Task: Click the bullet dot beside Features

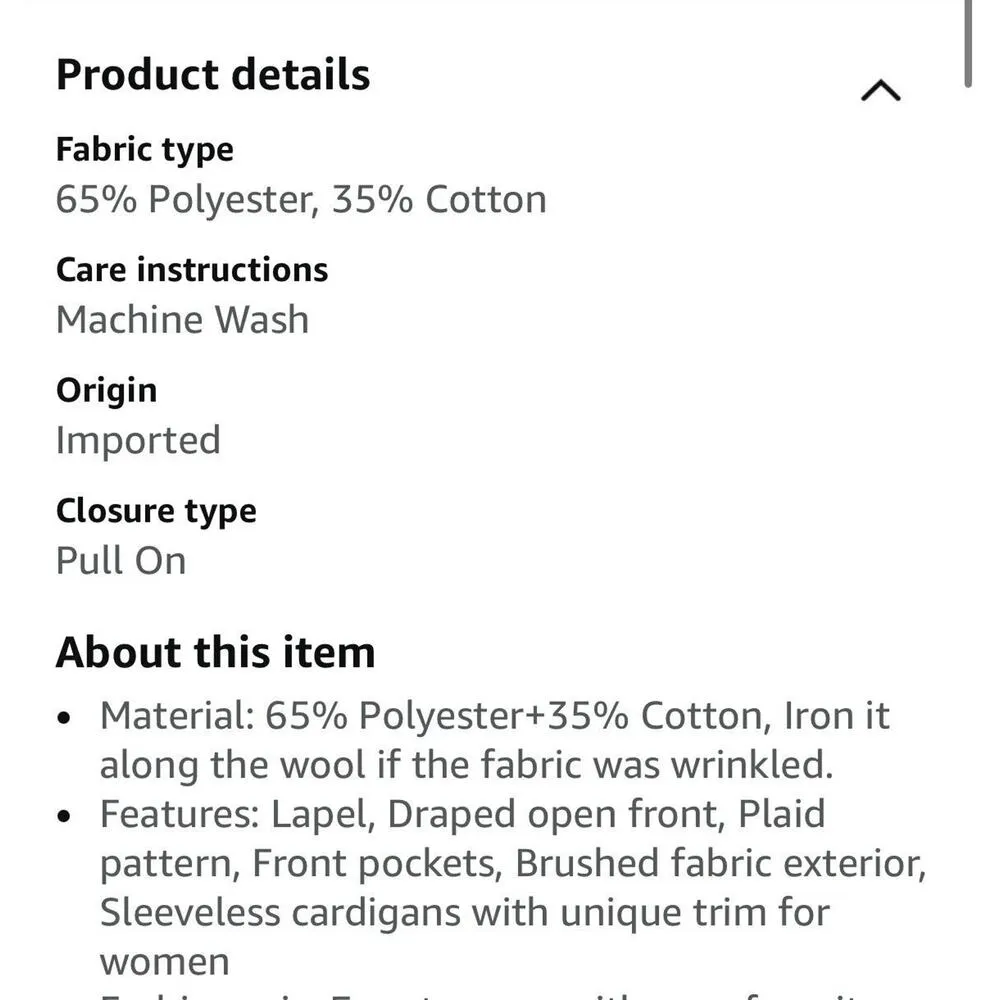Action: click(x=65, y=816)
